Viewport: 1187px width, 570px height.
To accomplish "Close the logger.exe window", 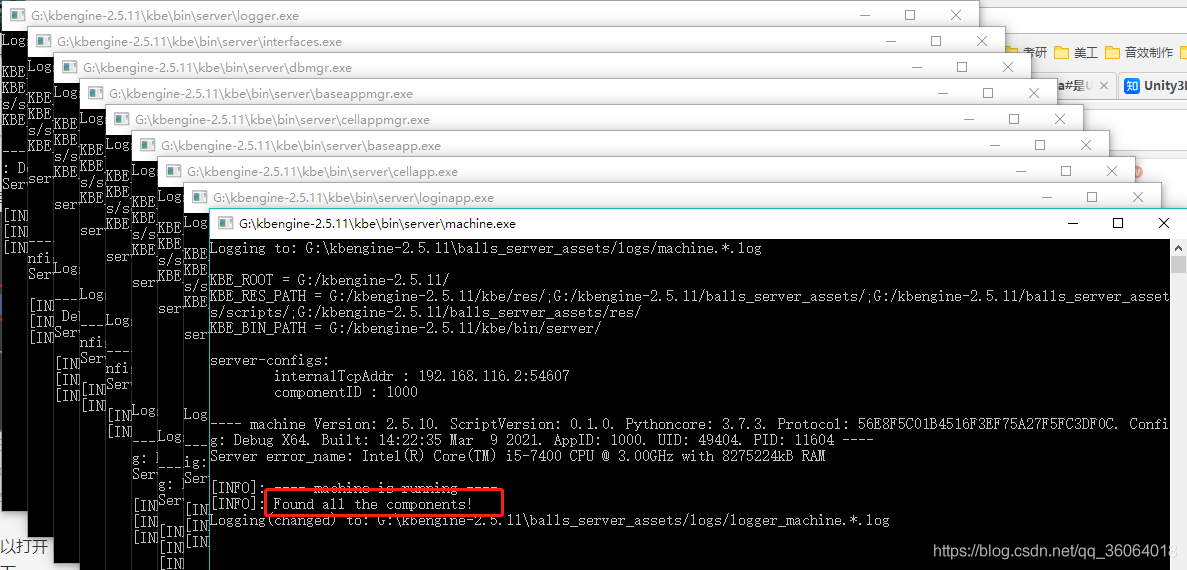I will point(956,15).
